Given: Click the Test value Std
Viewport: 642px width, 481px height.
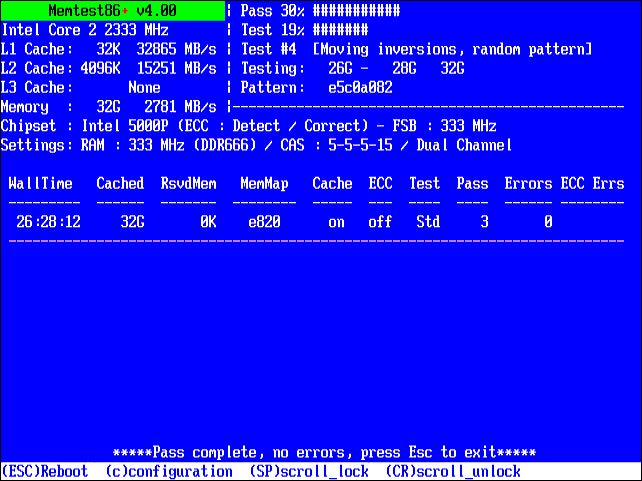Looking at the screenshot, I should (428, 222).
